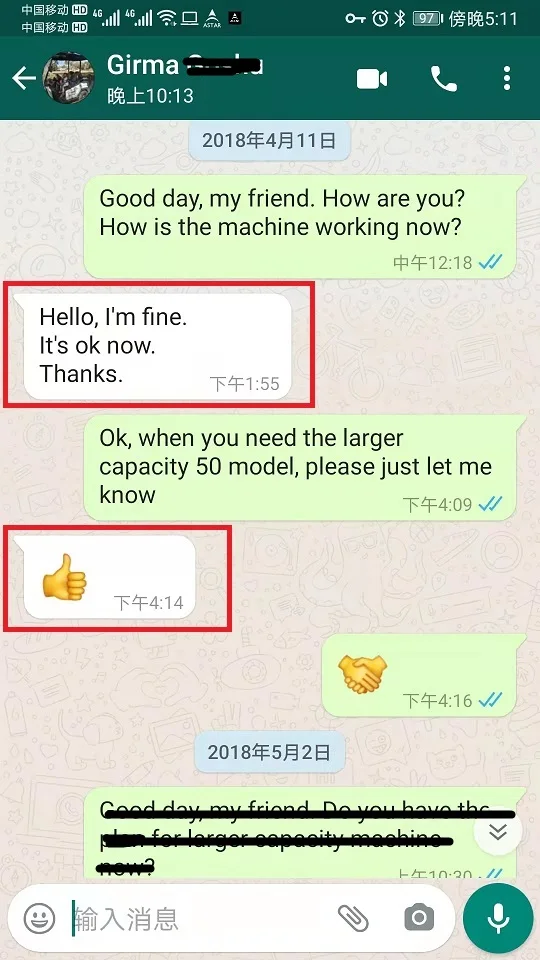Viewport: 540px width, 960px height.
Task: Tap the 2018年4月11日 date label
Action: click(269, 141)
